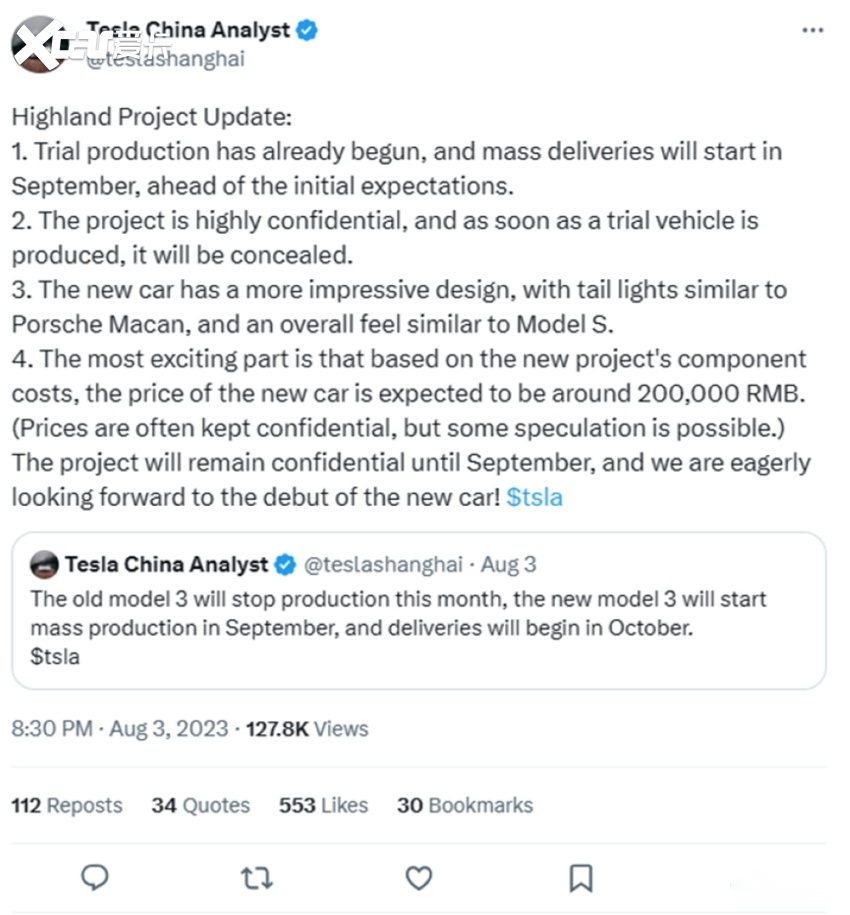The image size is (850, 915).
Task: Click the repost icon at the bottom
Action: (256, 877)
